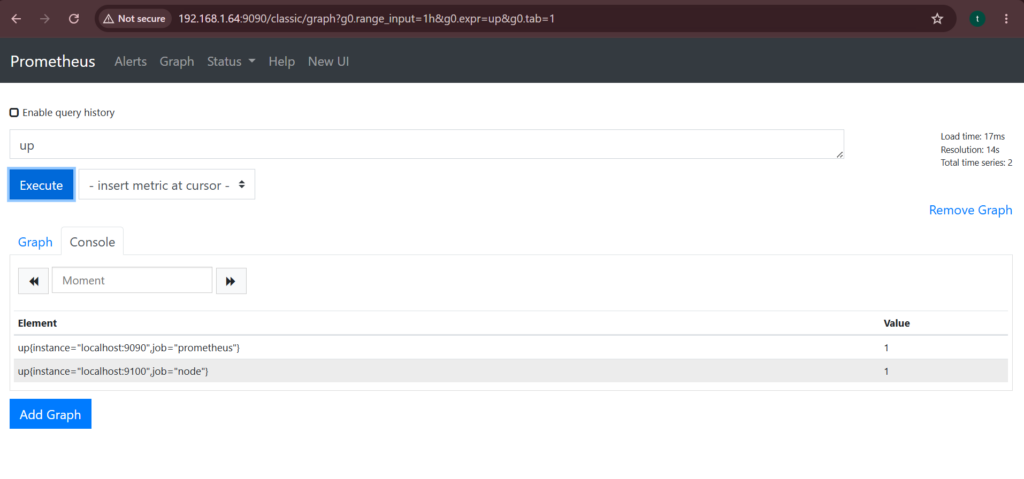Viewport: 1024px width, 479px height.
Task: Enable query history checkbox
Action: tap(14, 112)
